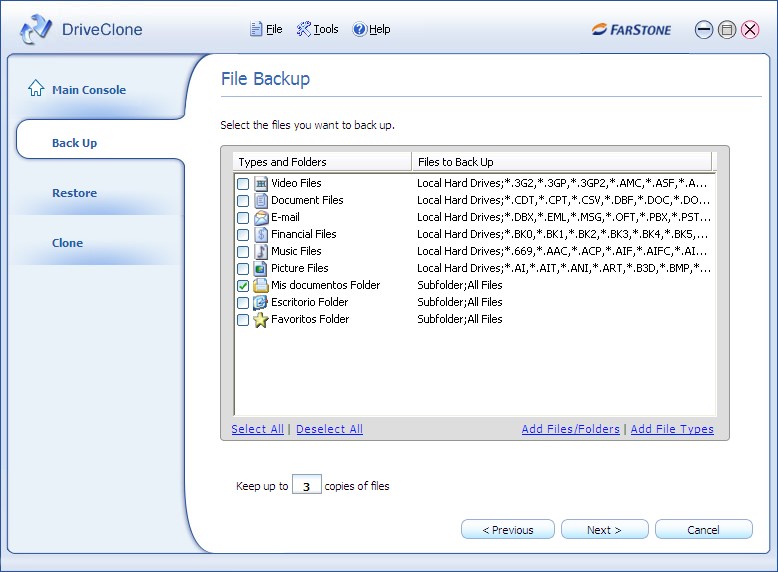Click the copies of files number field
Screen dimensions: 778x572
click(x=306, y=487)
